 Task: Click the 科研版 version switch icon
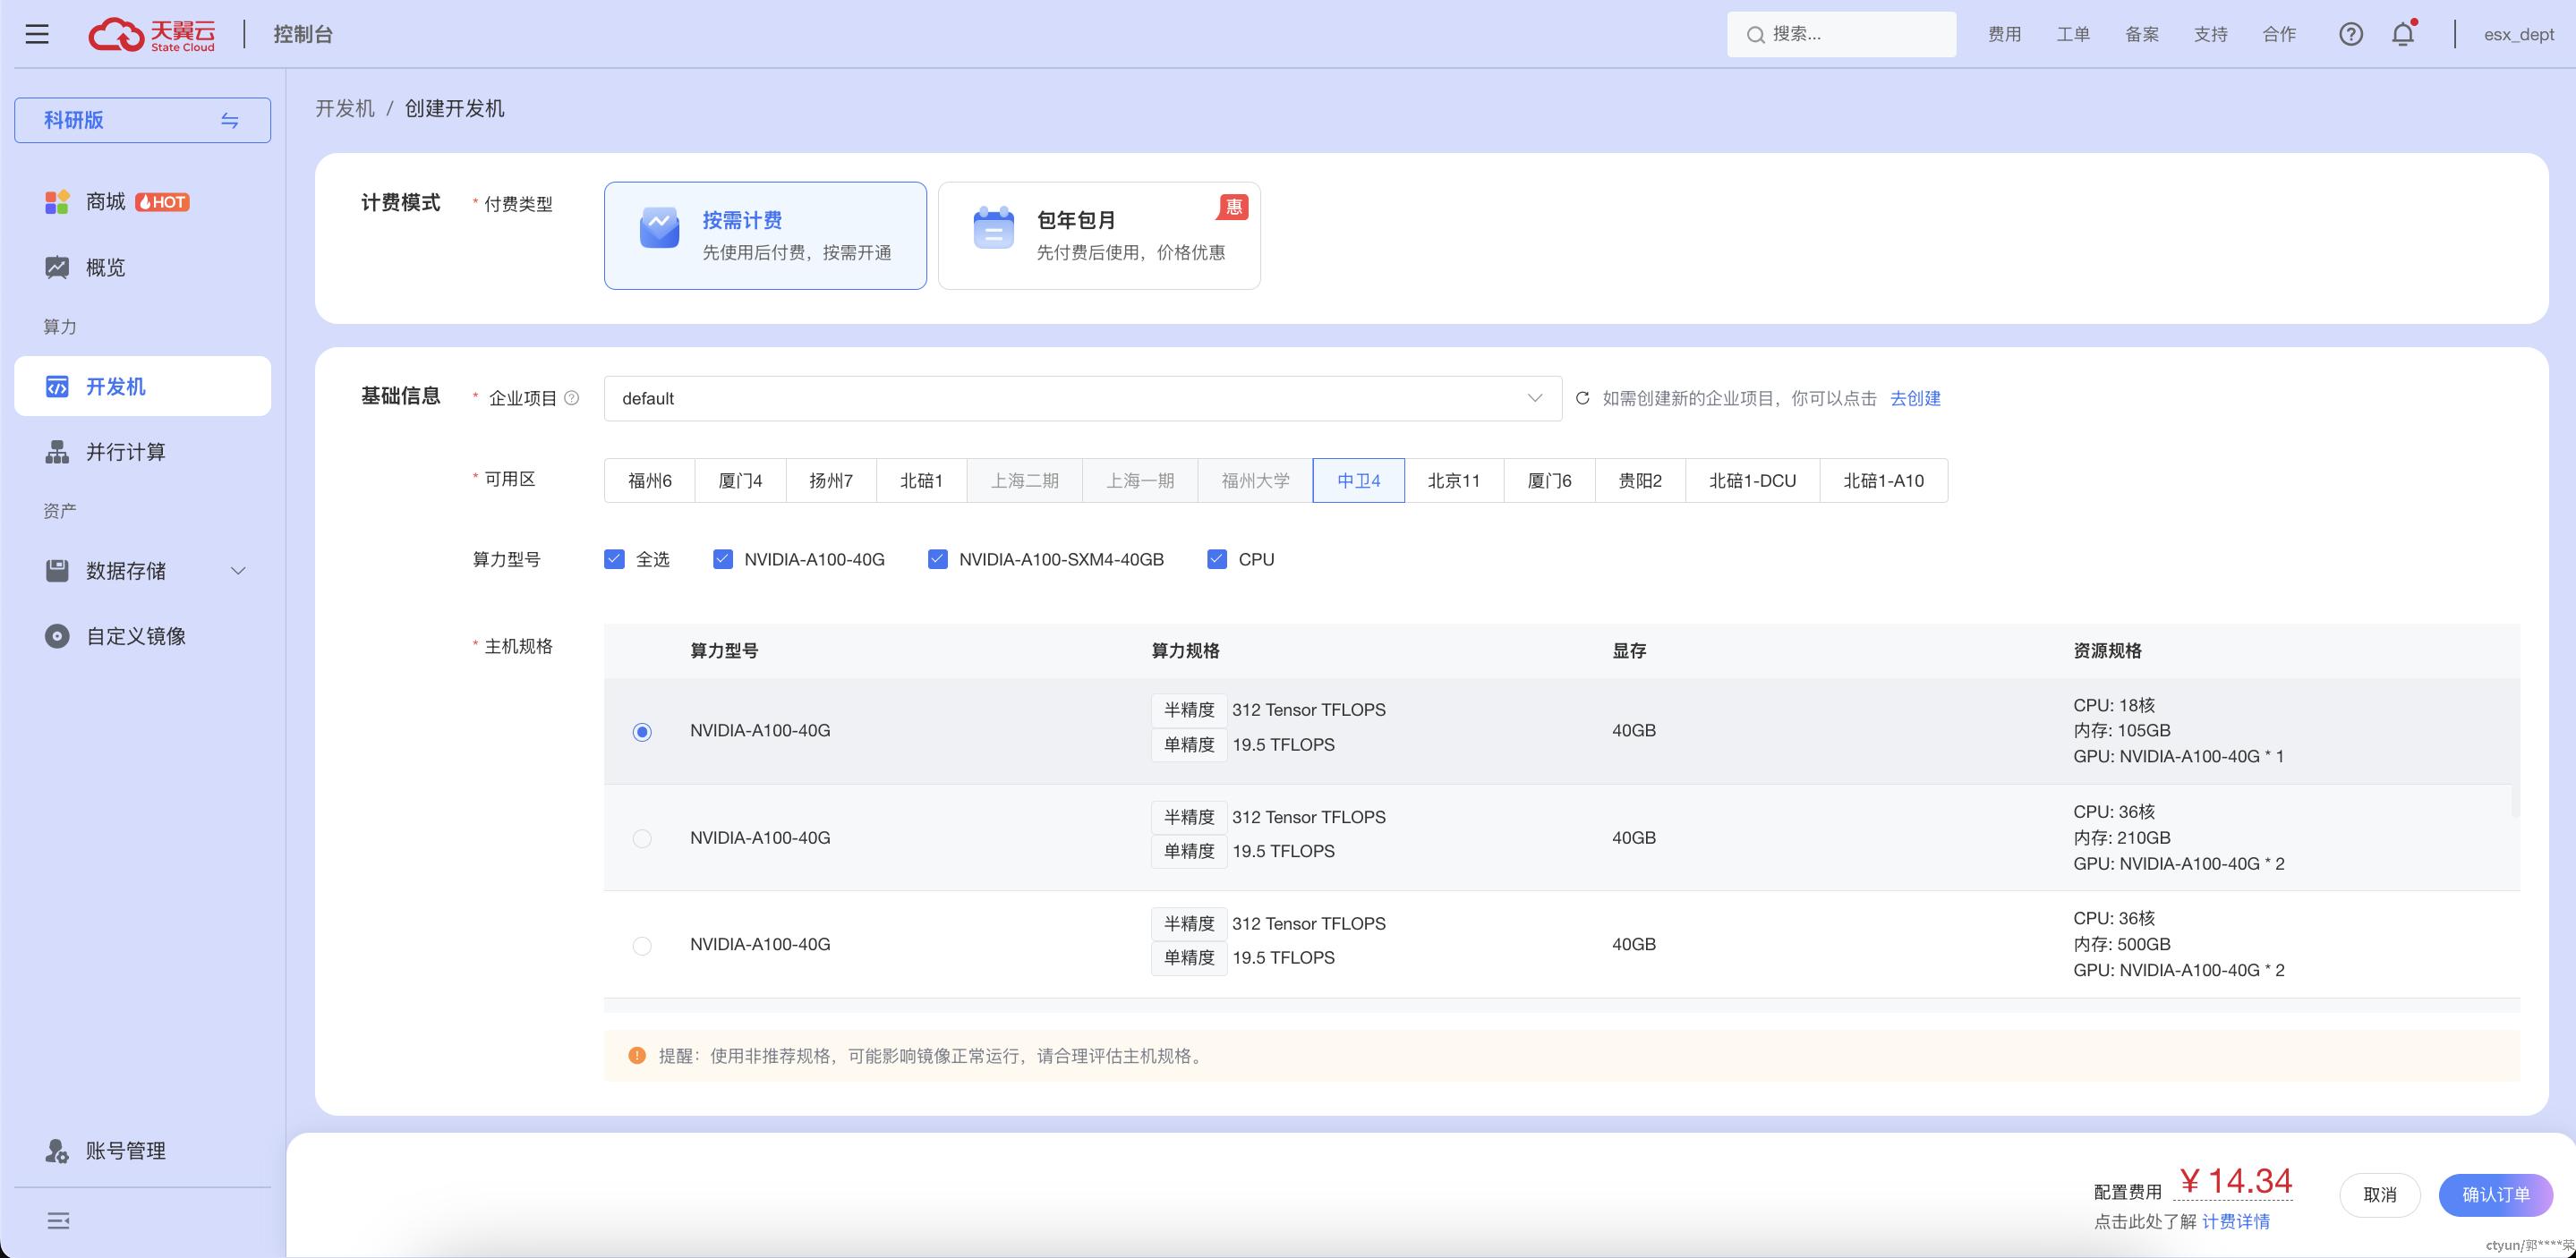229,121
